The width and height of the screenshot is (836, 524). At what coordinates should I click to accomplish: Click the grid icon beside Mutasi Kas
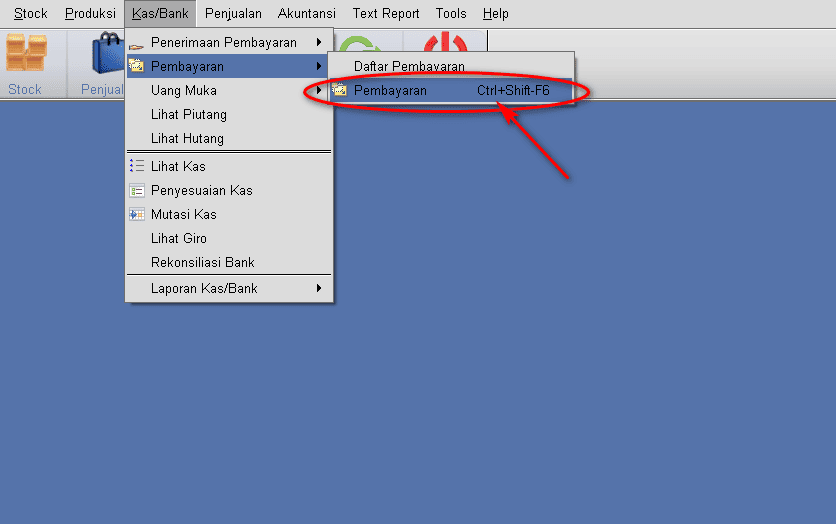coord(136,214)
